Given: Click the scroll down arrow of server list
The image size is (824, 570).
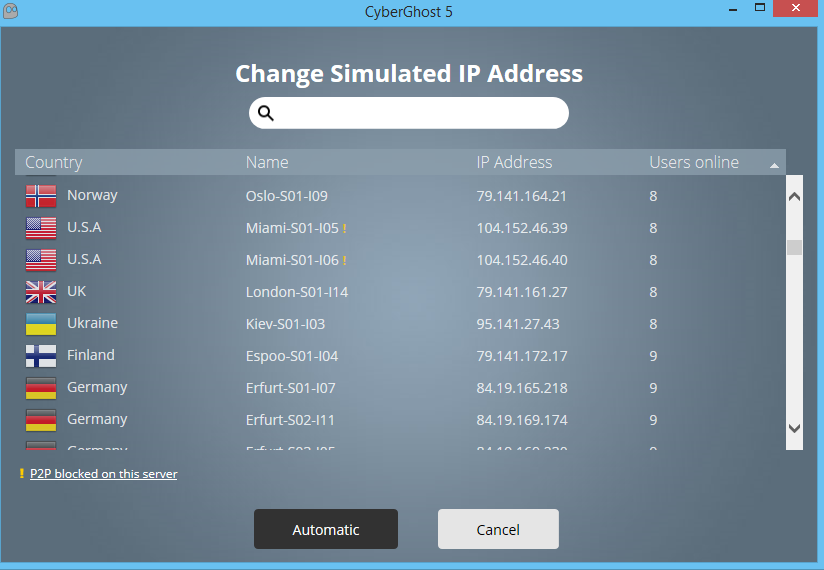Looking at the screenshot, I should (795, 428).
